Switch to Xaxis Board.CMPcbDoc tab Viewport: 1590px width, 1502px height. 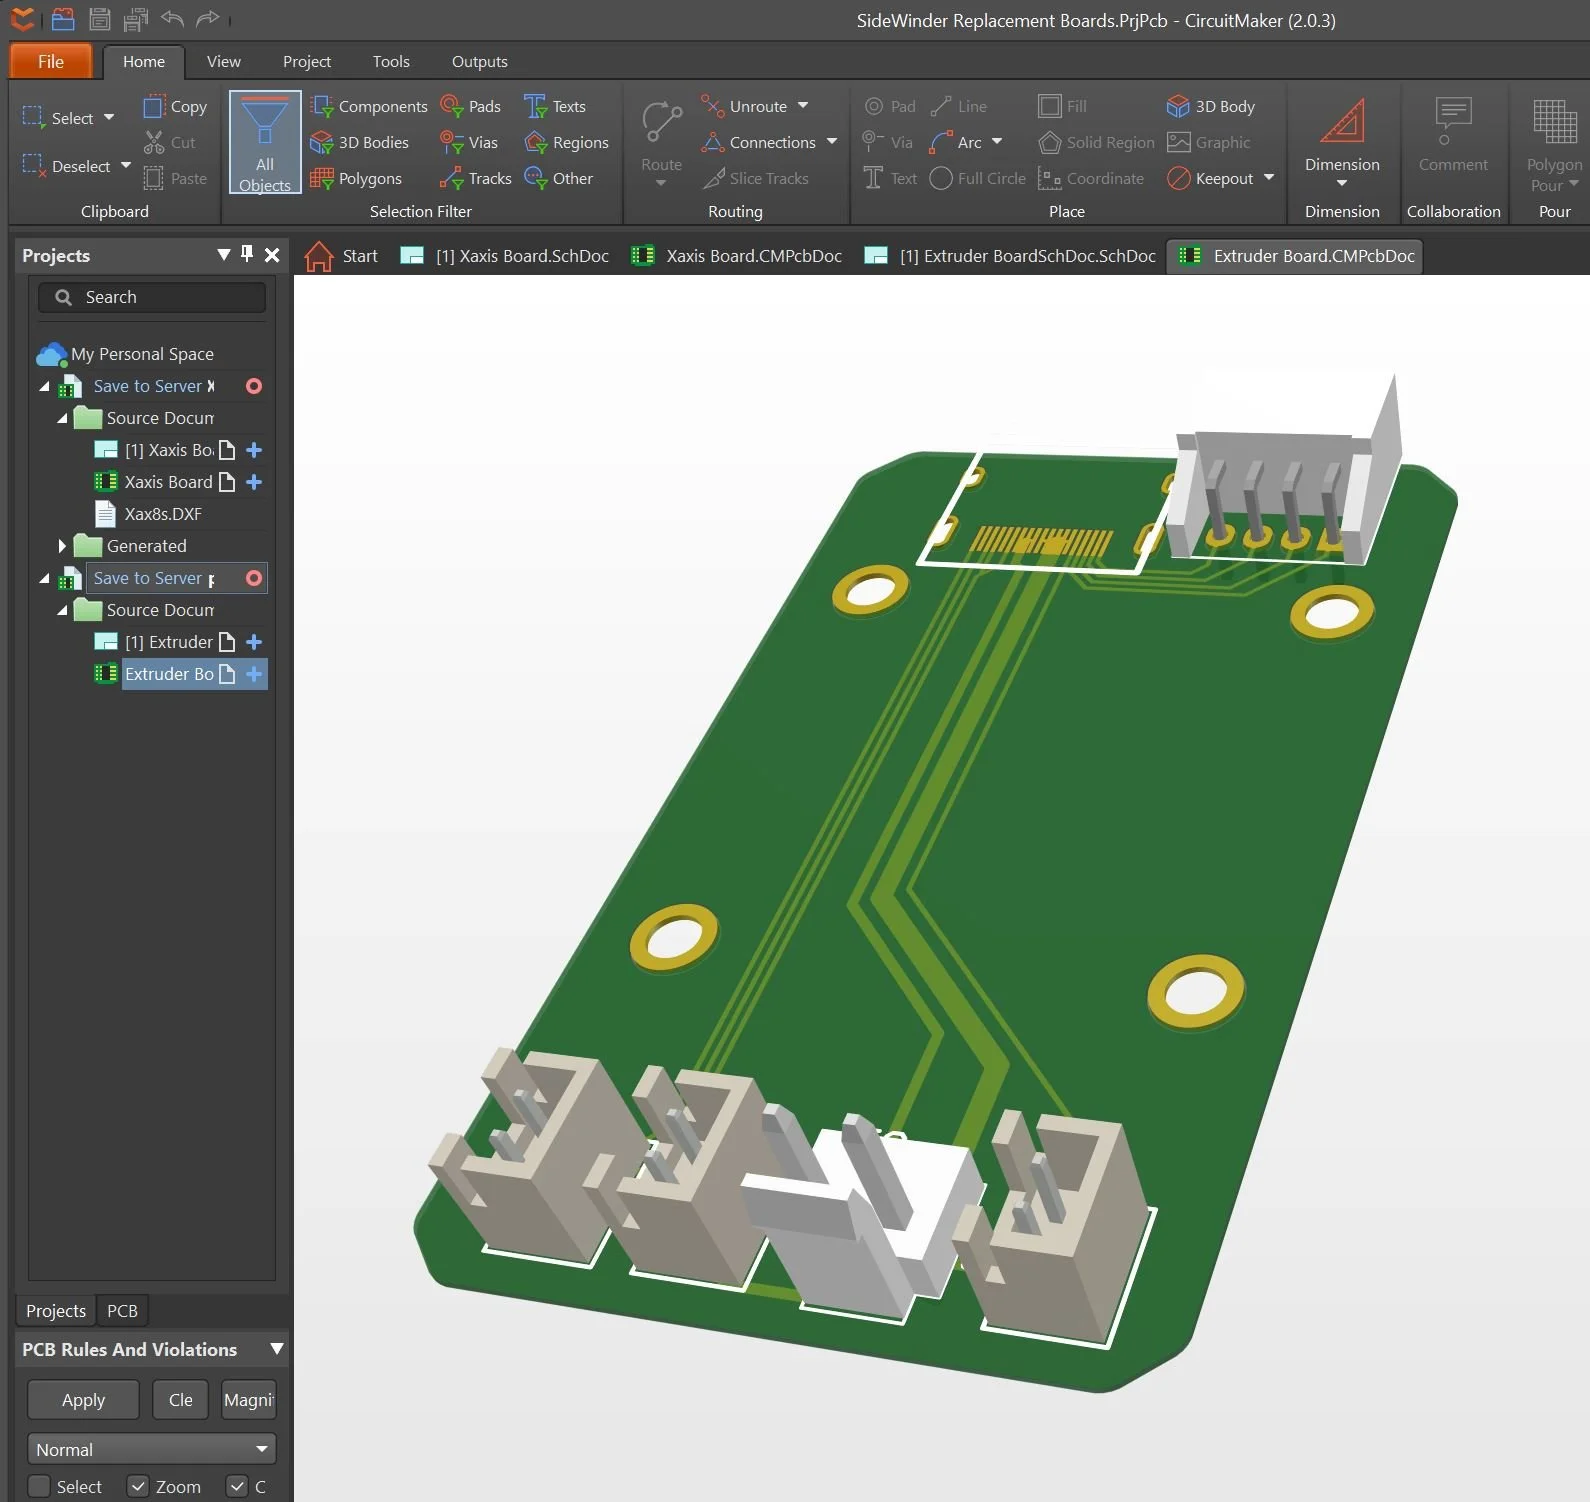click(x=737, y=256)
